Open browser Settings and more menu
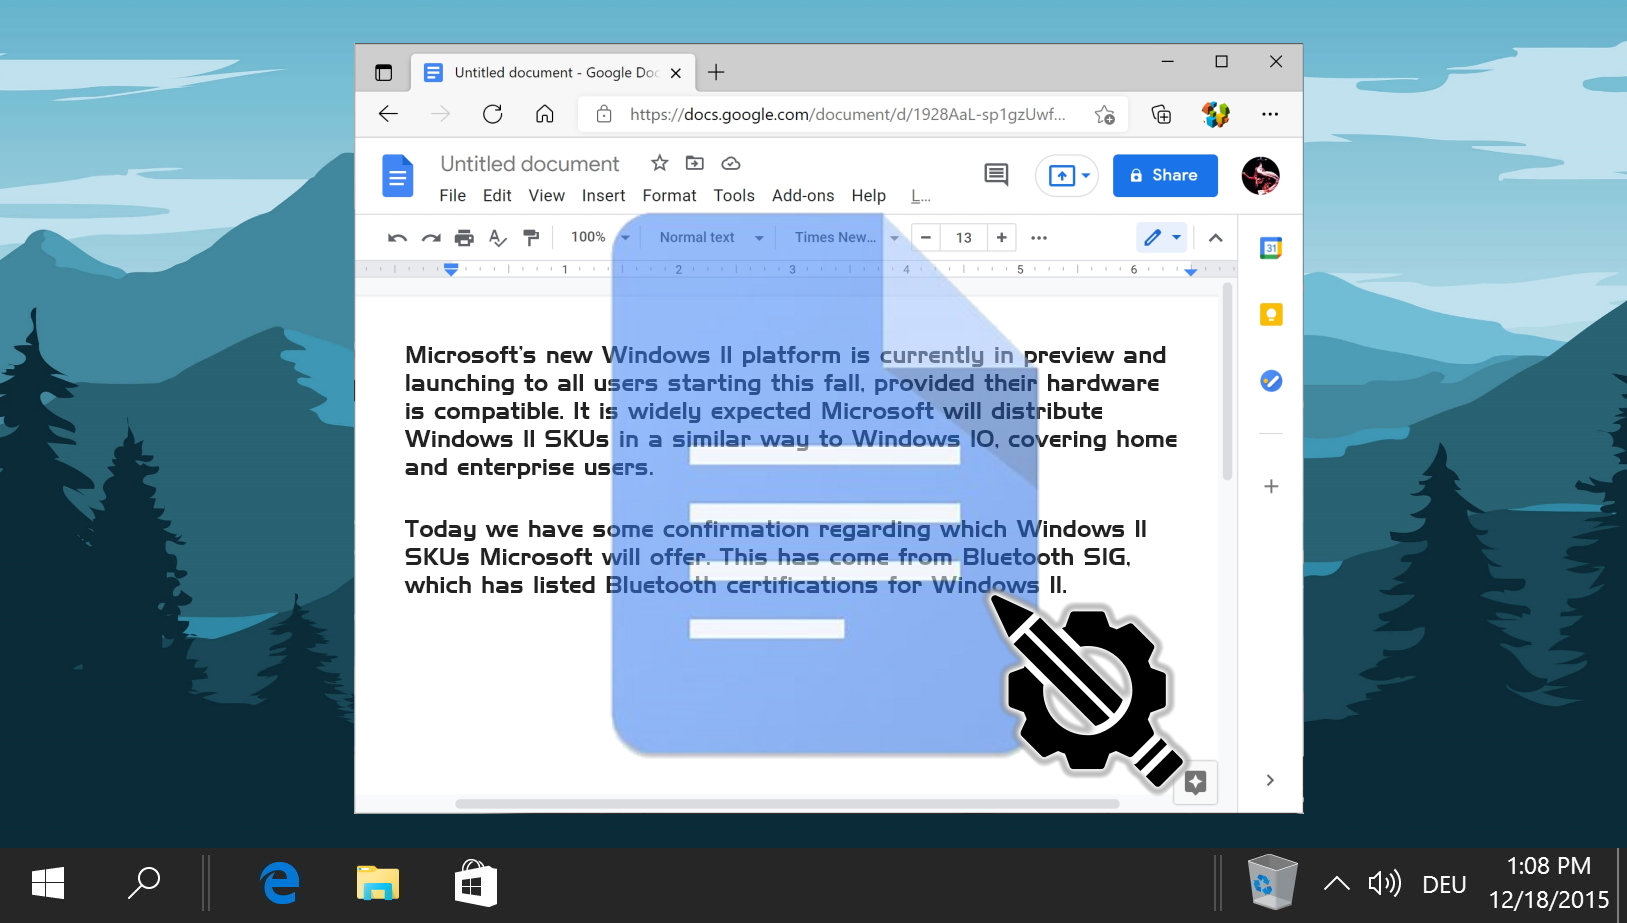 pos(1270,114)
